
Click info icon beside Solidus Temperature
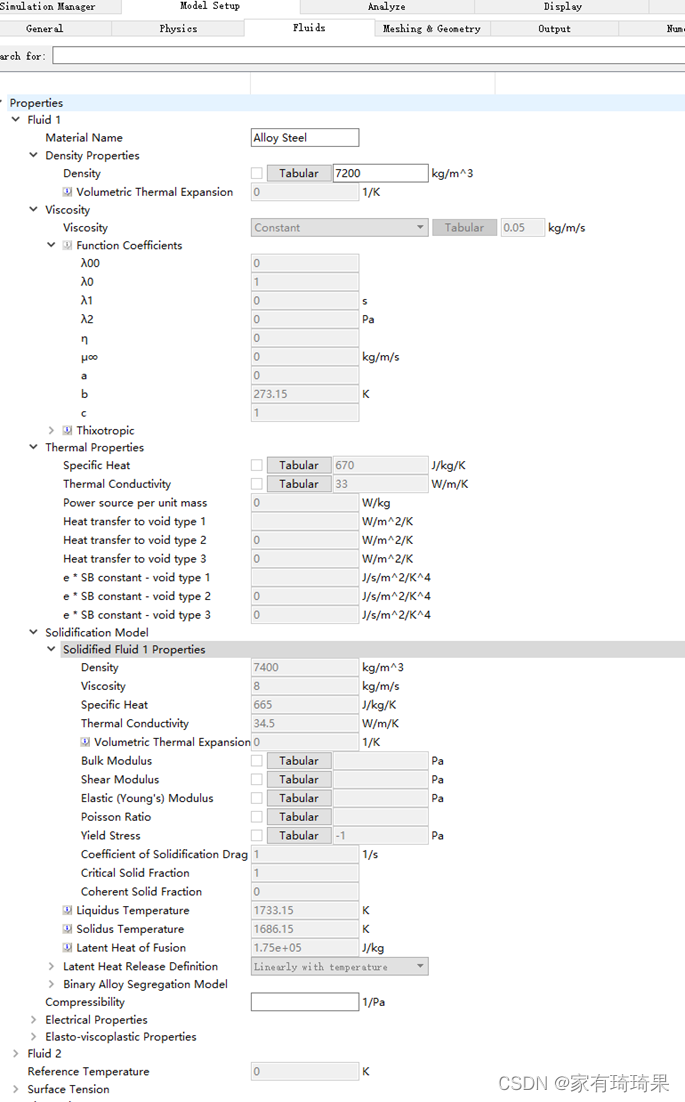pyautogui.click(x=67, y=929)
